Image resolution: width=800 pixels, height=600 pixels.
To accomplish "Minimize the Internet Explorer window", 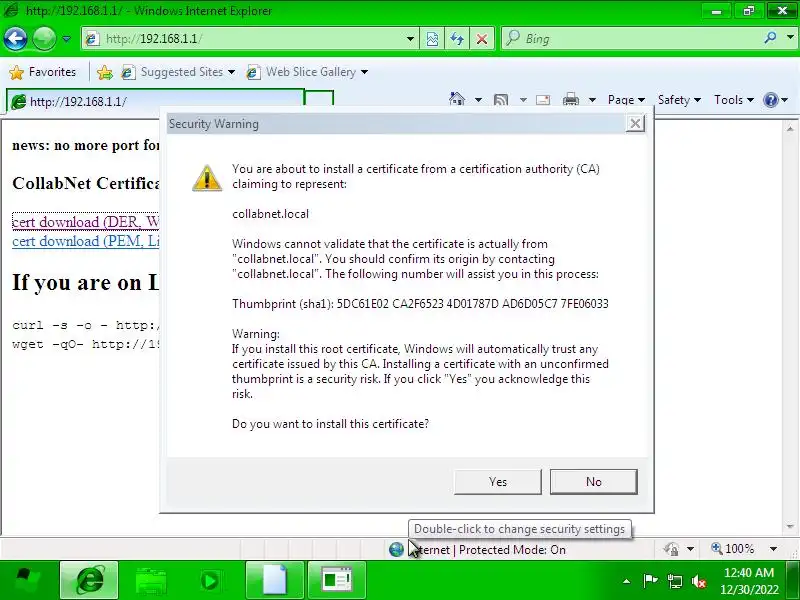I will click(x=716, y=10).
